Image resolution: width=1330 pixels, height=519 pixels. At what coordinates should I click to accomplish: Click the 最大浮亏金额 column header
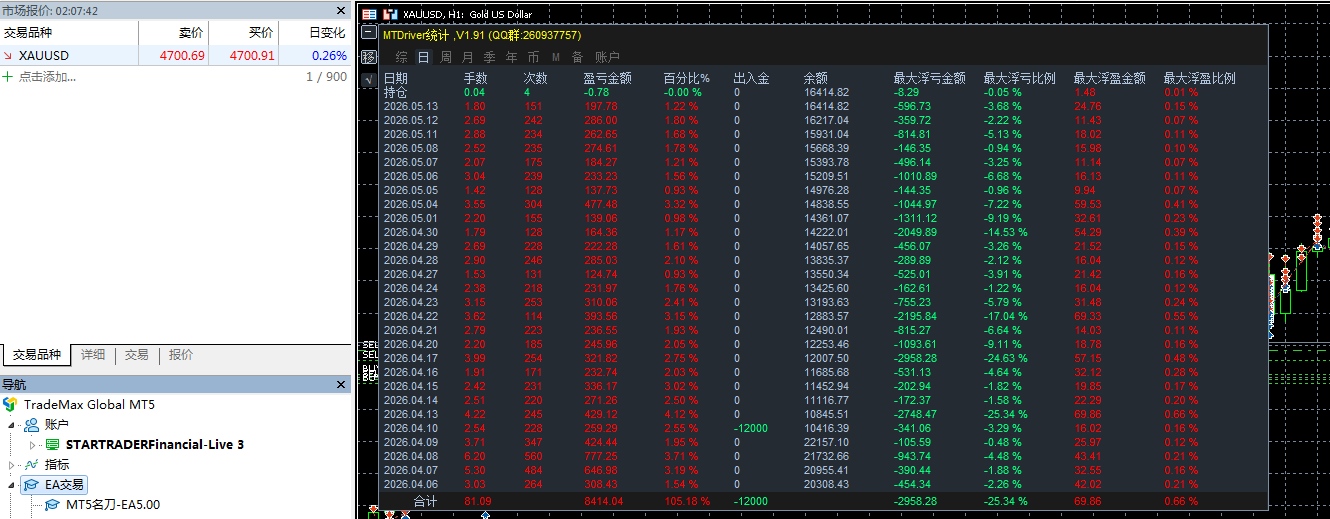point(929,78)
